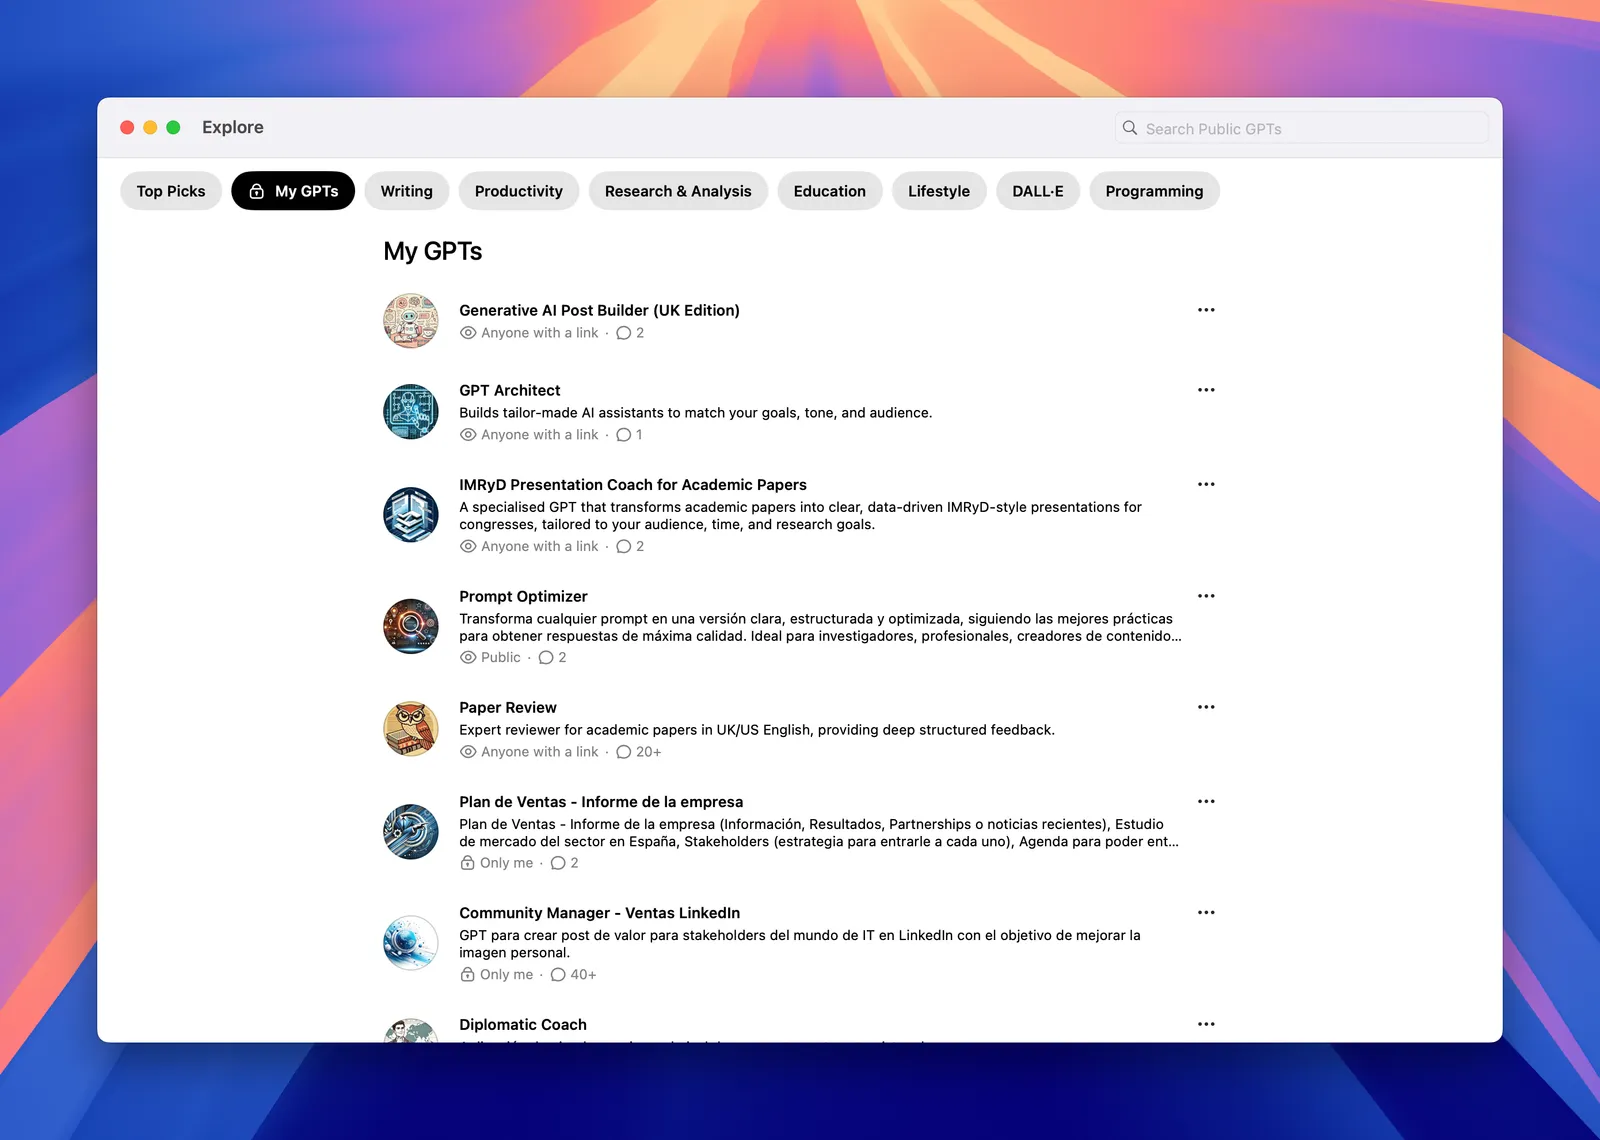Click the search magnifier icon
This screenshot has width=1600, height=1140.
point(1130,128)
